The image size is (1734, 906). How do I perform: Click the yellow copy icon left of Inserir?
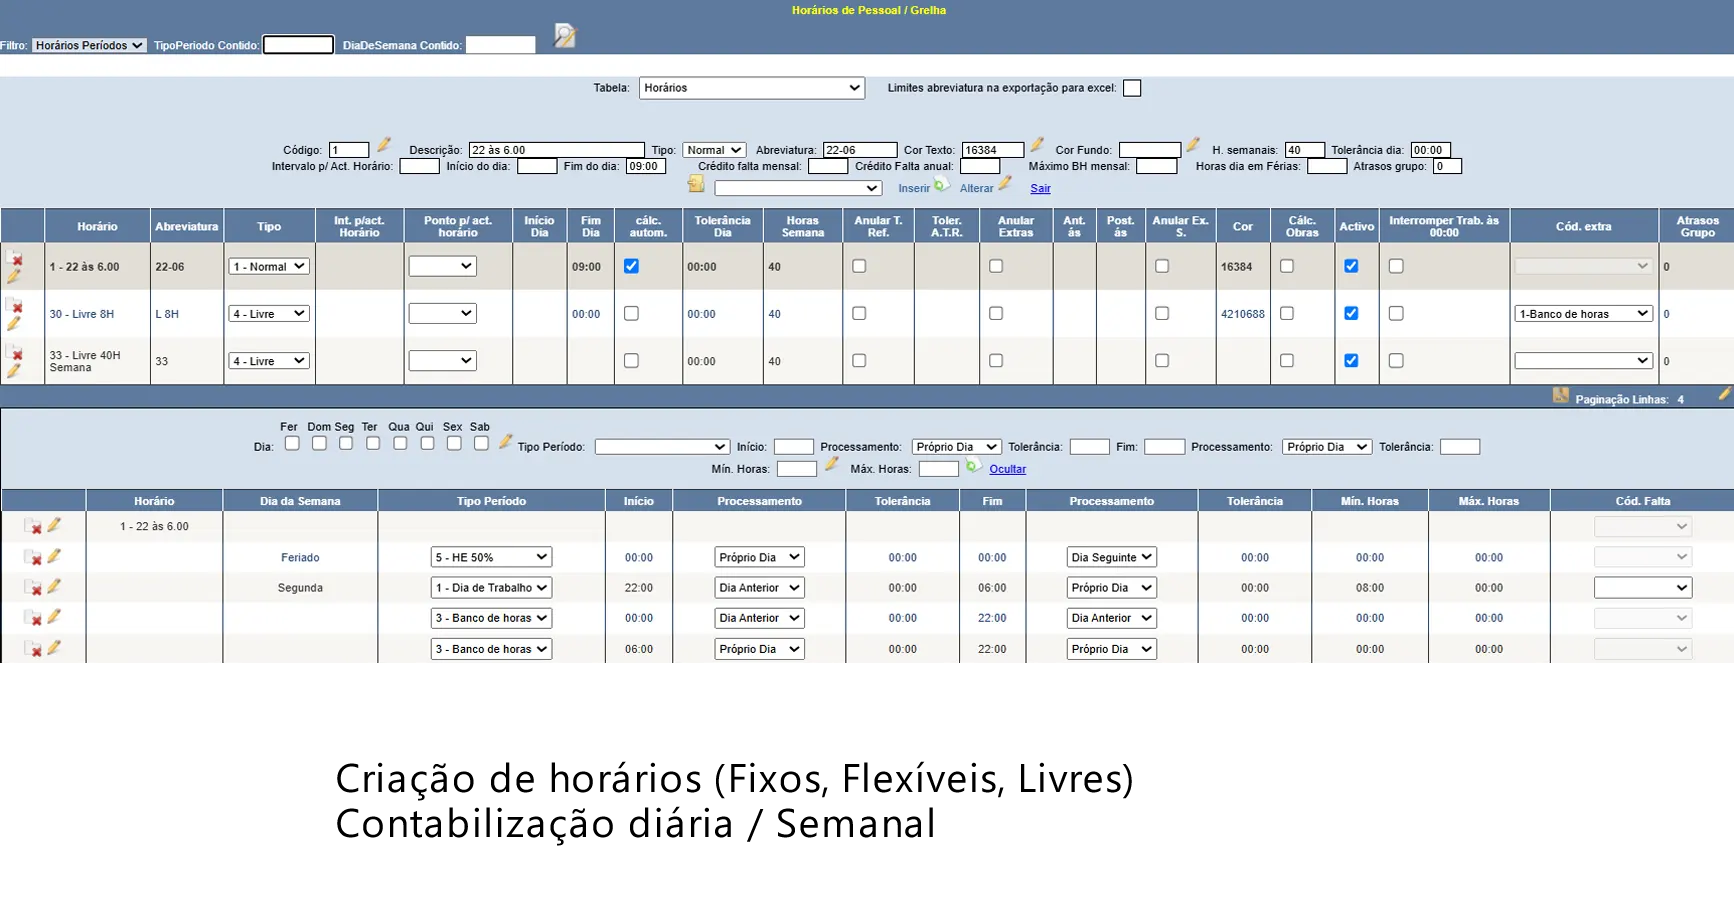pyautogui.click(x=696, y=184)
